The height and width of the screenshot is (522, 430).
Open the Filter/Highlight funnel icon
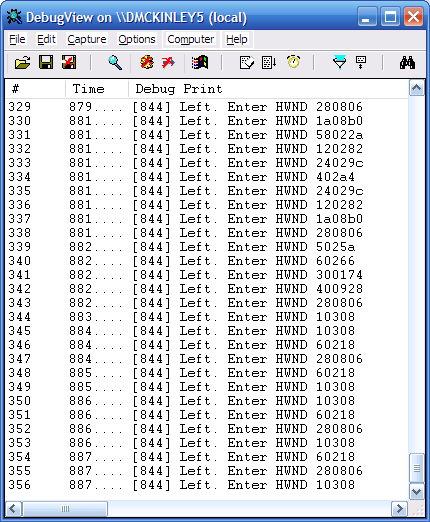coord(339,62)
